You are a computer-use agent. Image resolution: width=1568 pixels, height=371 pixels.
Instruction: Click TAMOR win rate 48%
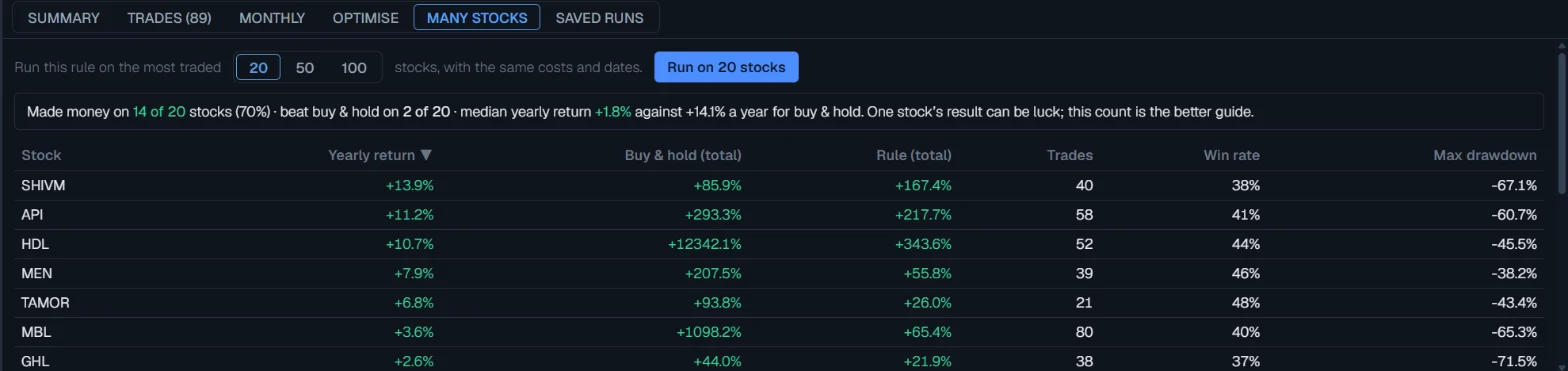coord(1246,302)
